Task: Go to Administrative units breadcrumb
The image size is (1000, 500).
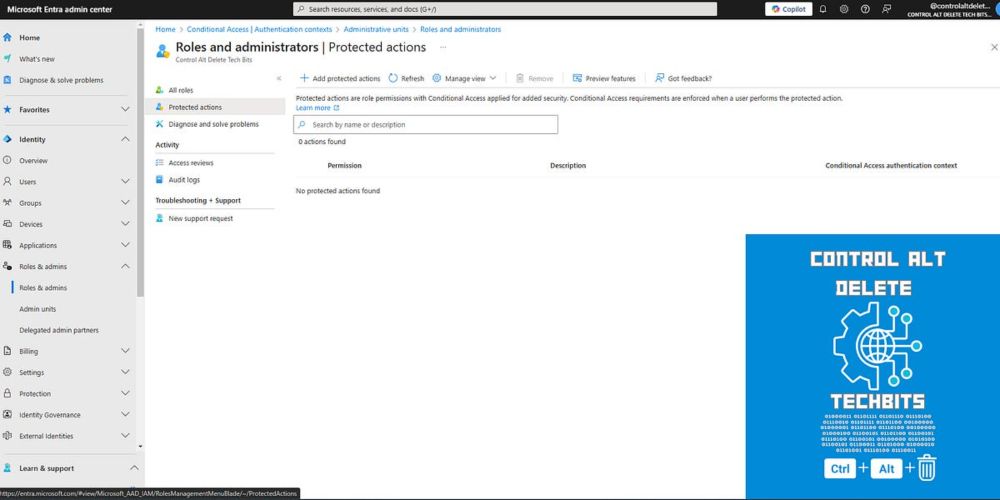Action: 376,29
